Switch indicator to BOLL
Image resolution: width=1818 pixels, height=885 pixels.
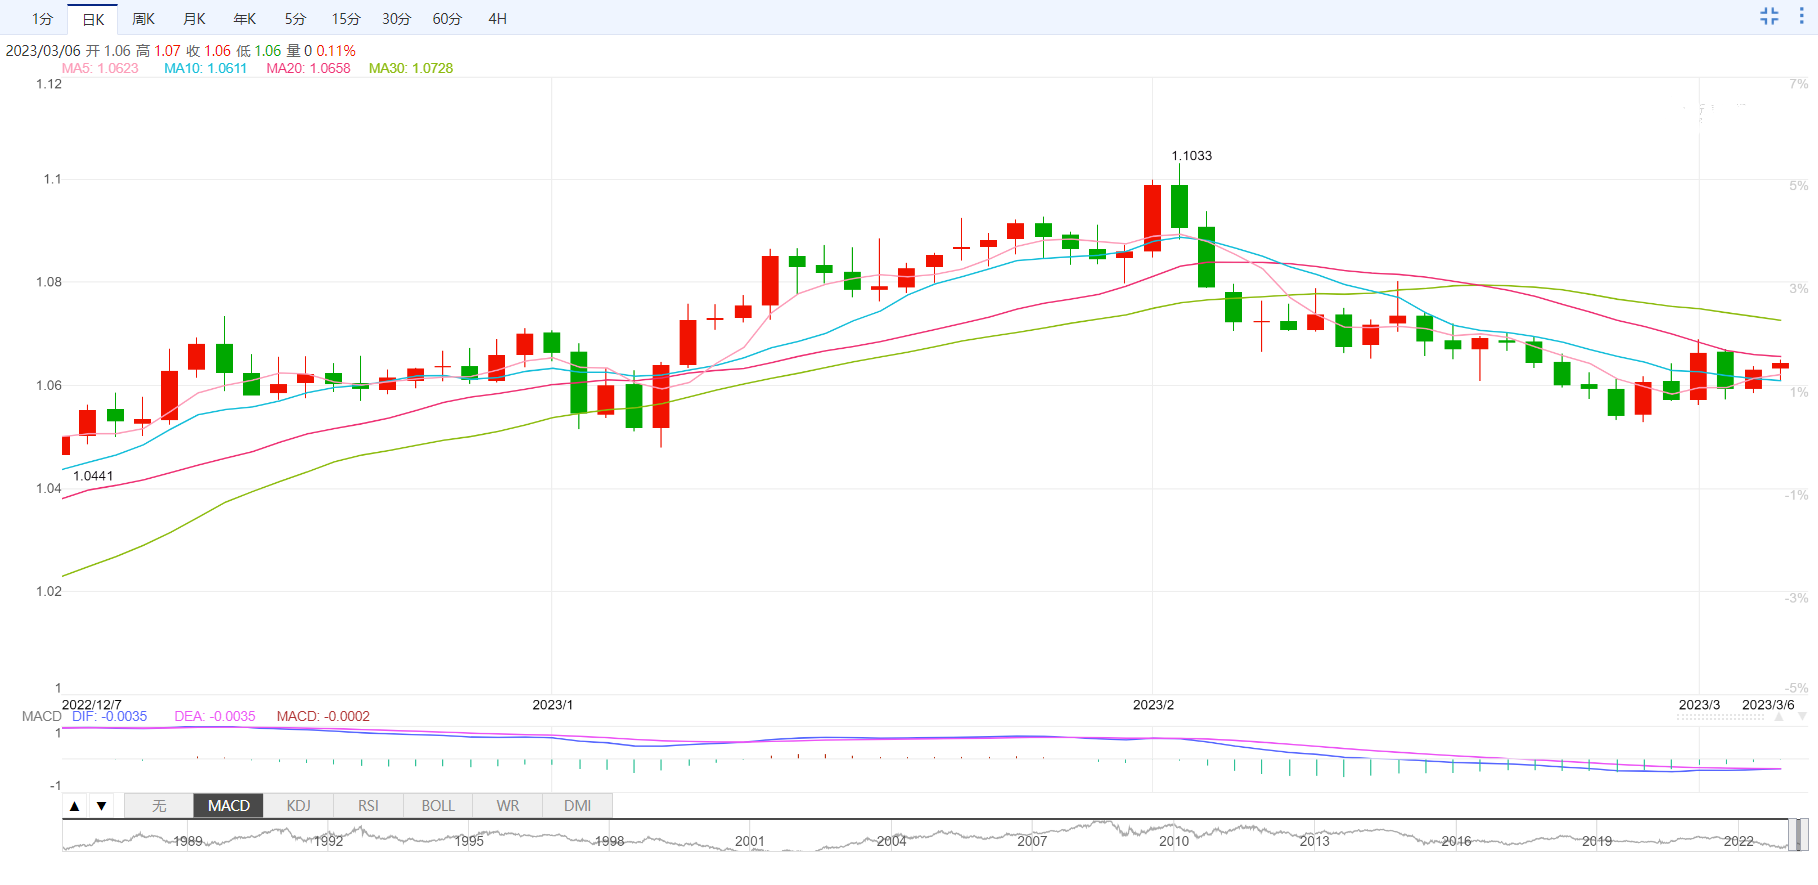(x=438, y=806)
